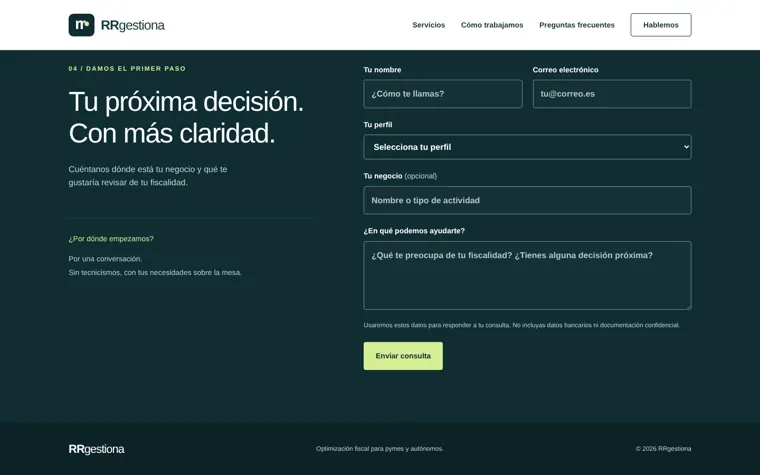760x475 pixels.
Task: Click the ¿En qué podemos ayudarte? textarea
Action: pyautogui.click(x=527, y=275)
